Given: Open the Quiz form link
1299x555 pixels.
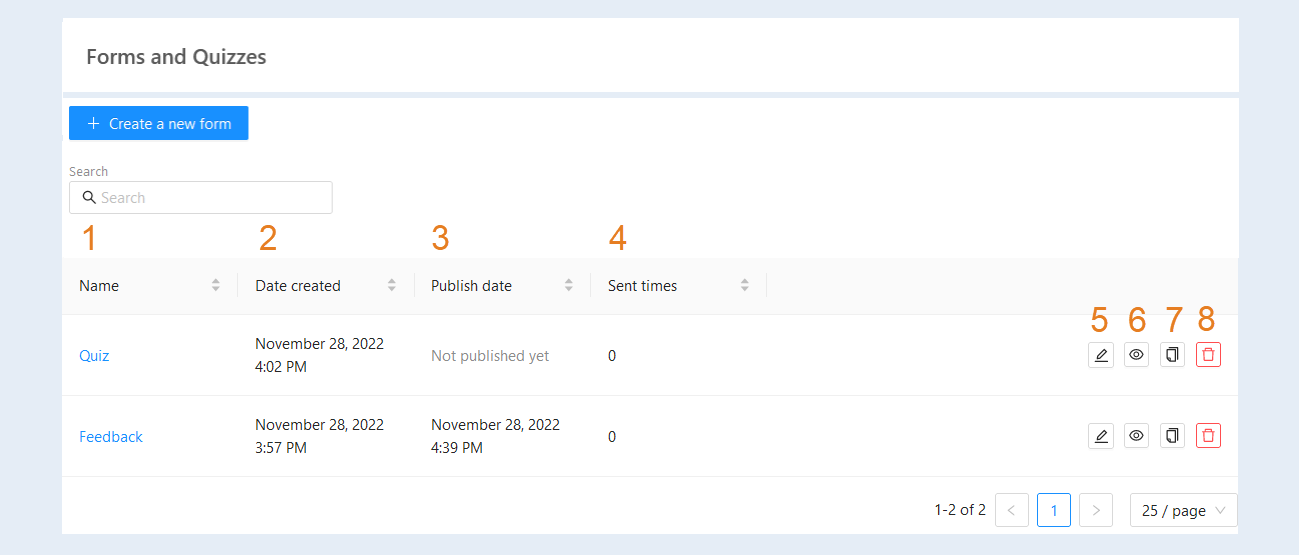Looking at the screenshot, I should coord(94,355).
